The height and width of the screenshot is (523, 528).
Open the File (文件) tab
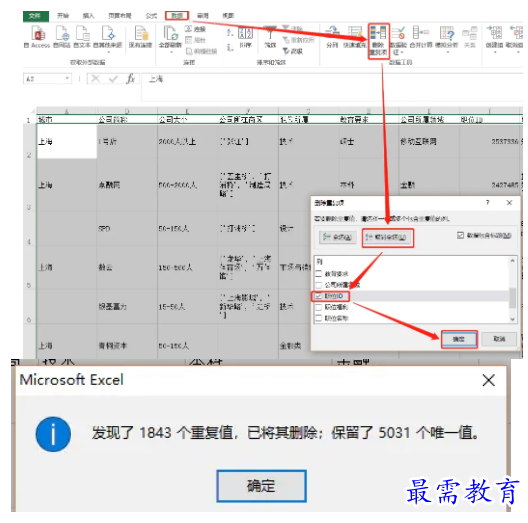tap(35, 16)
